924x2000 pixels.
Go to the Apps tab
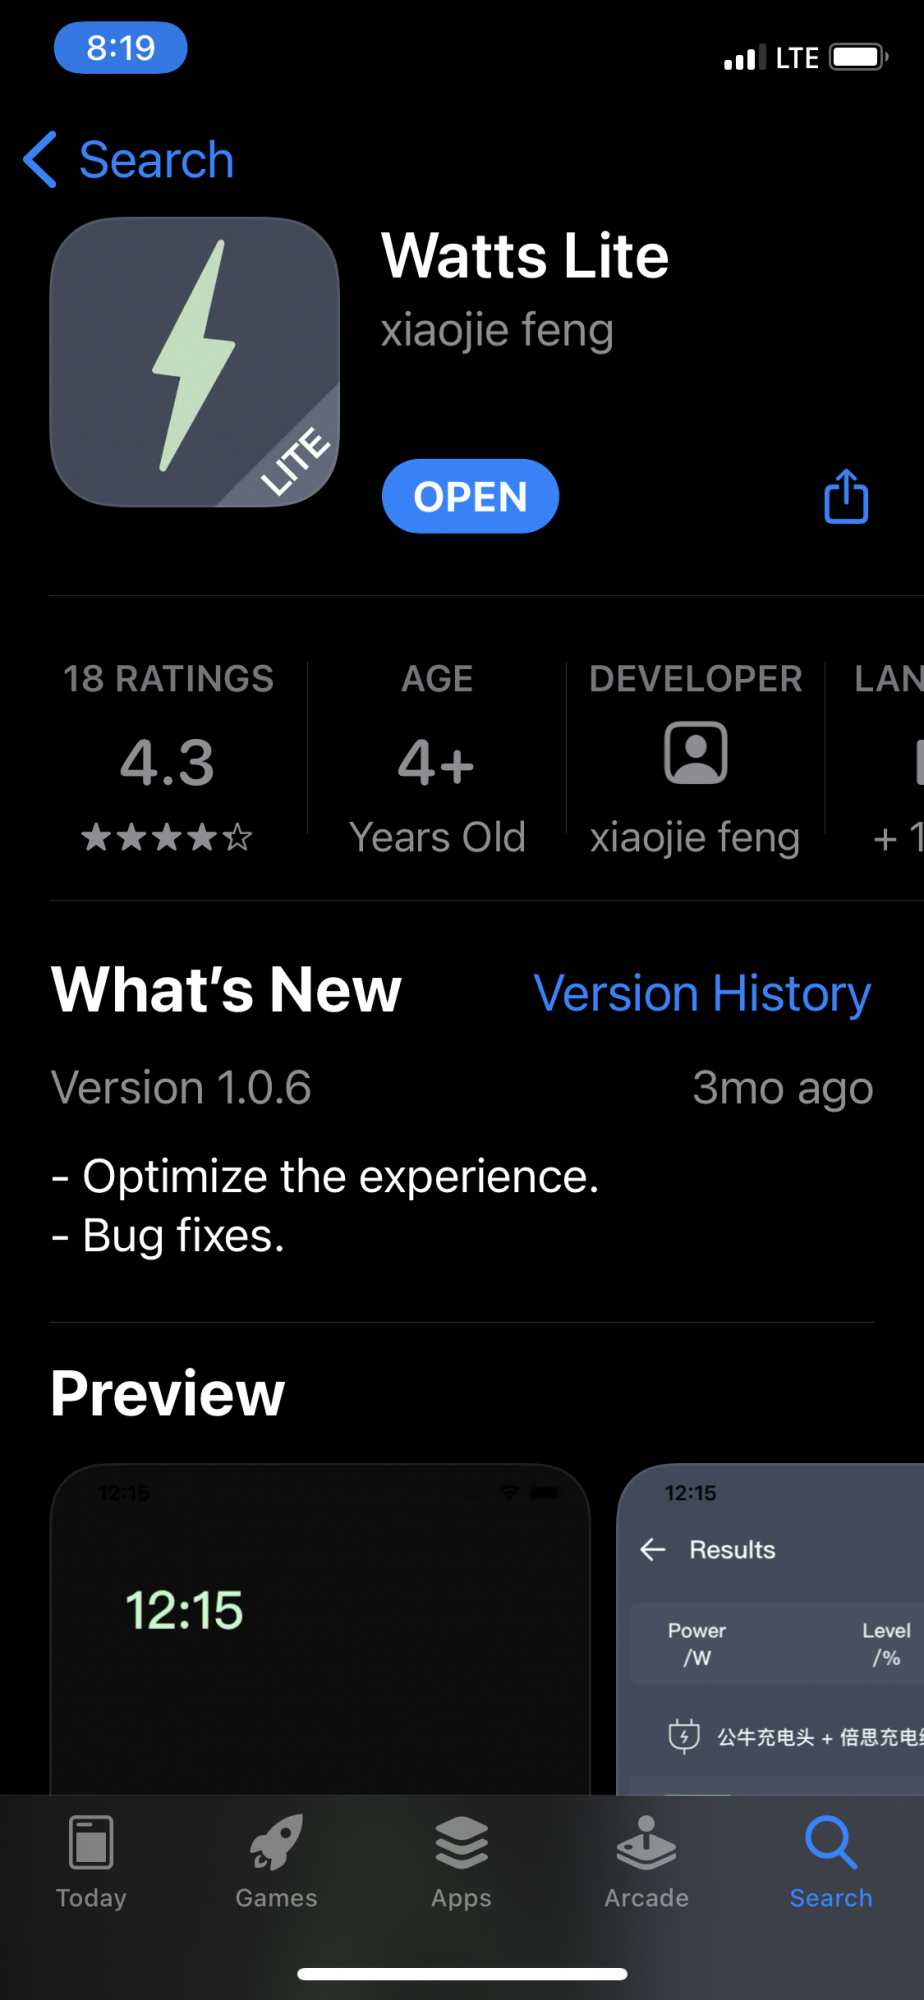click(461, 1863)
